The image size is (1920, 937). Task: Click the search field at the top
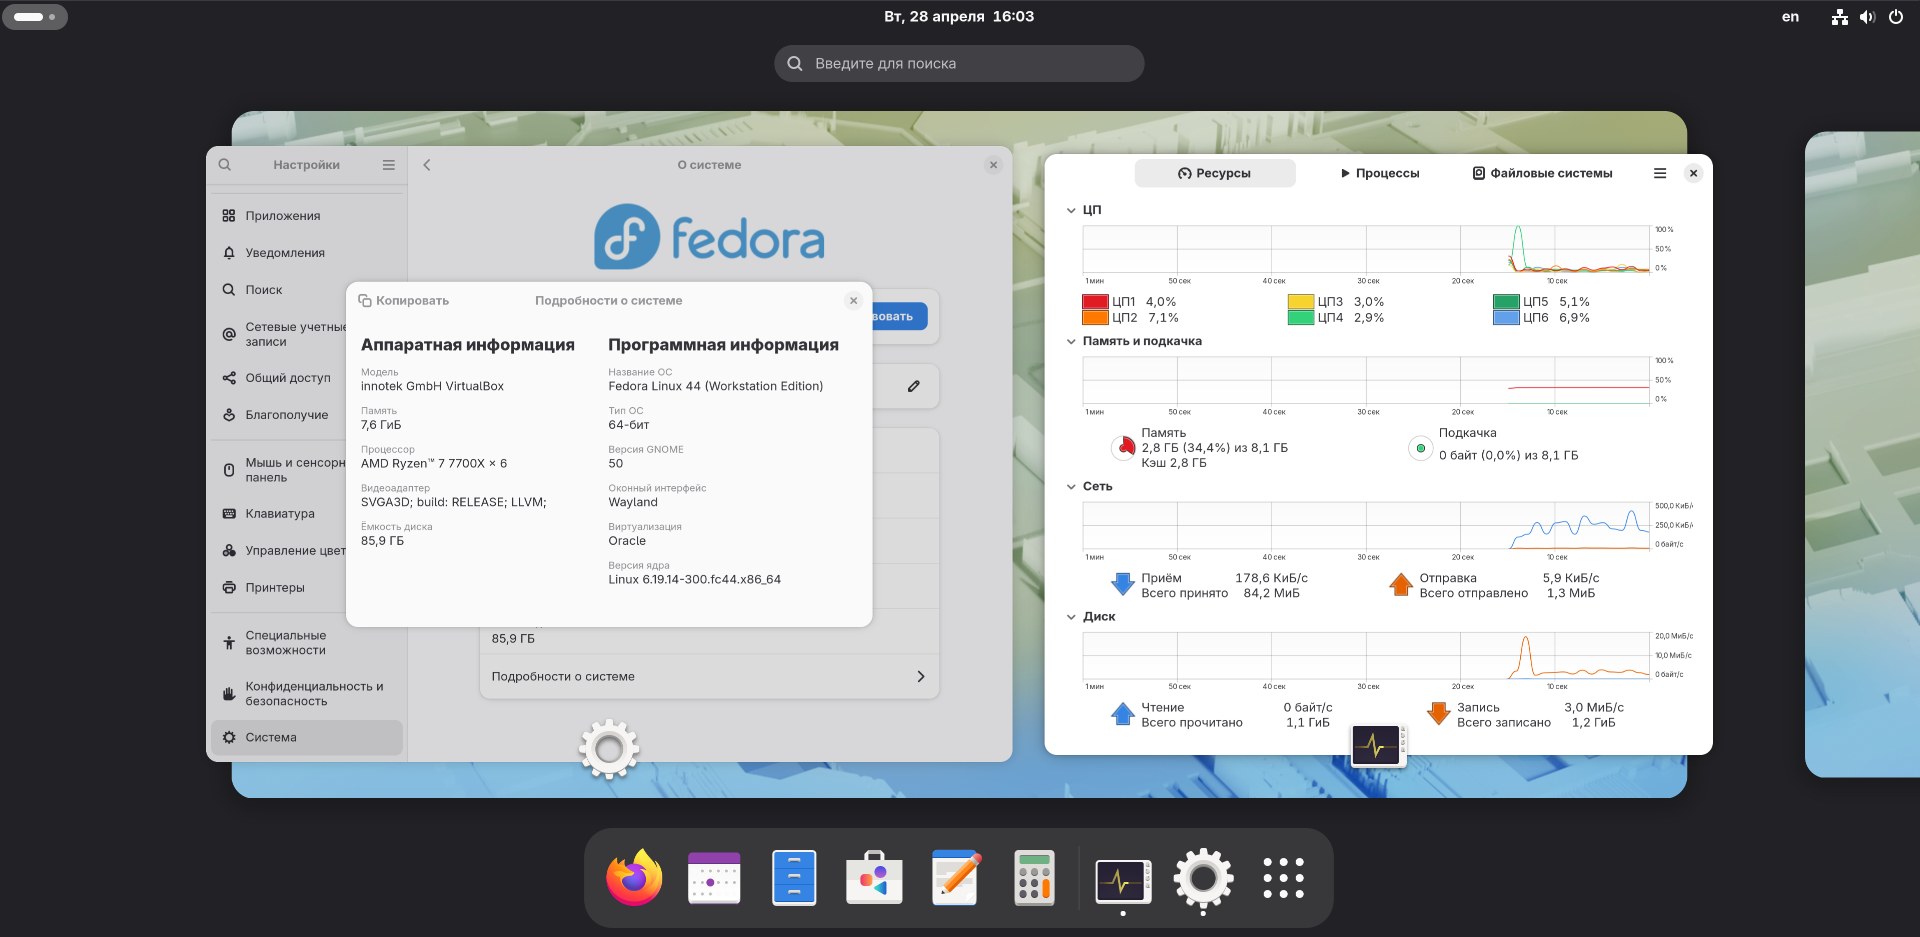[958, 63]
